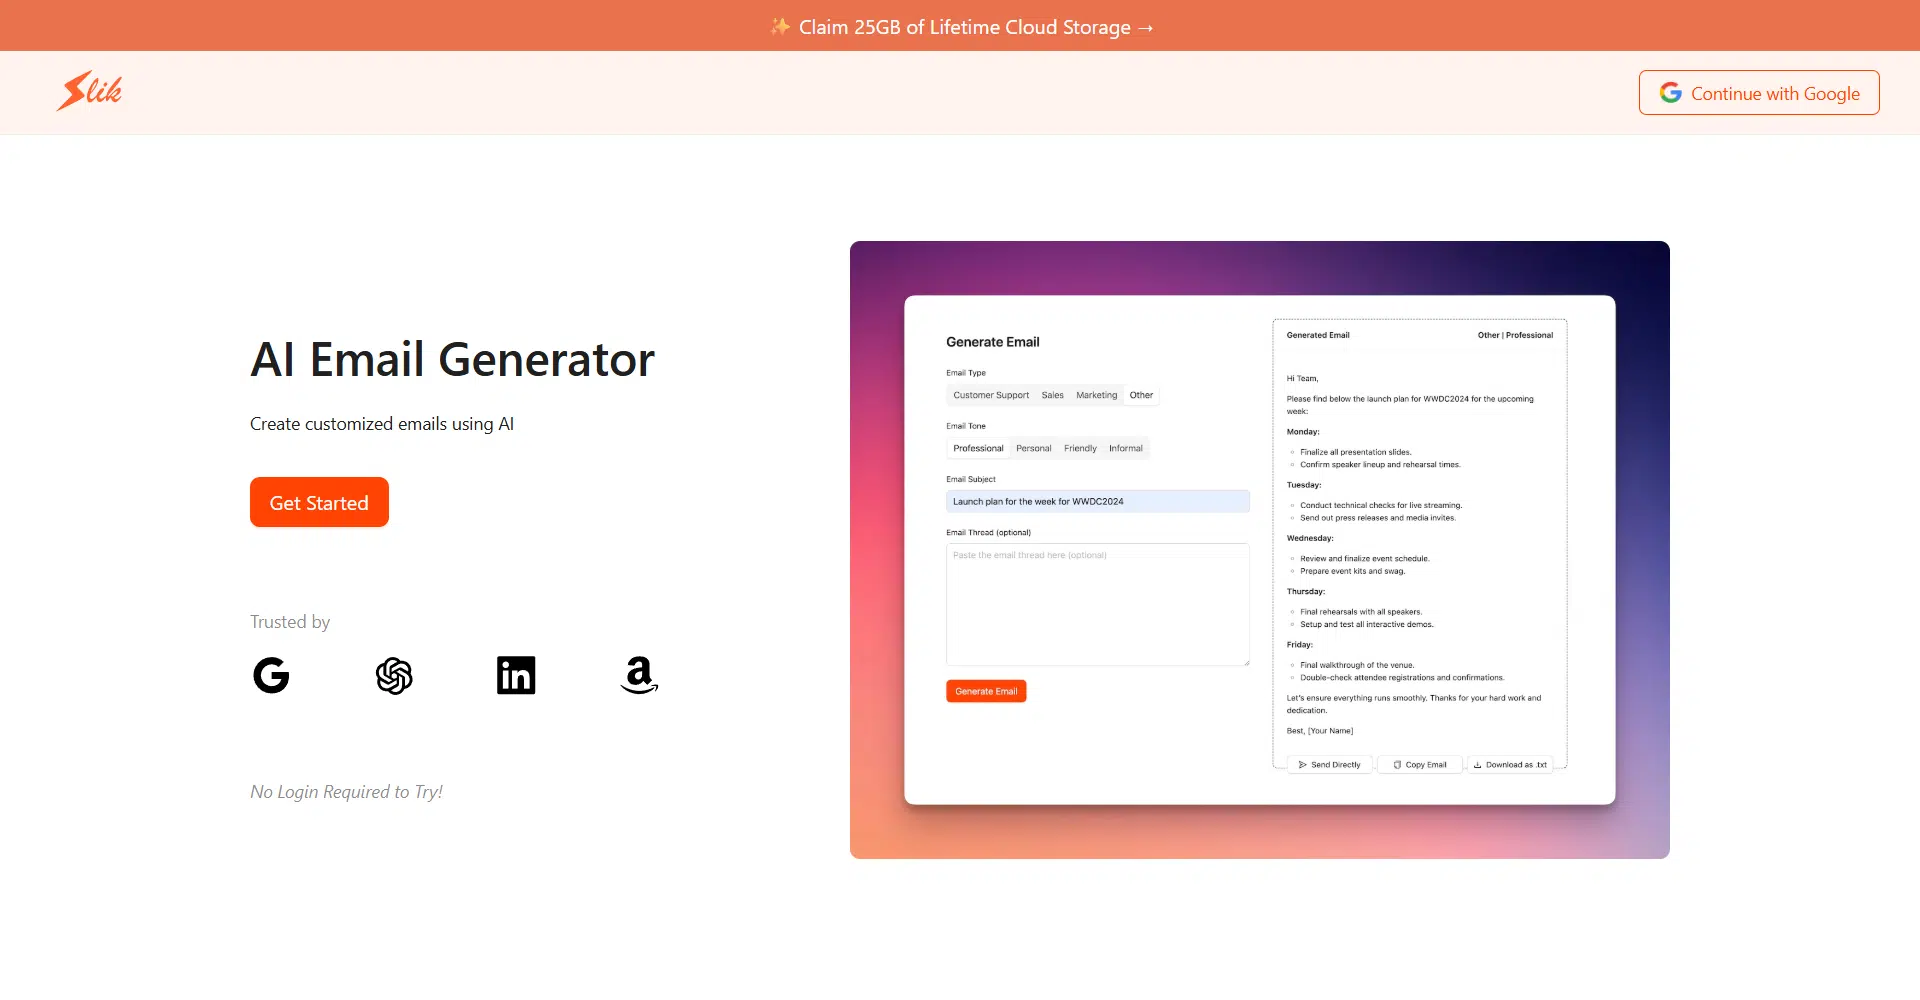Choose the Friendly email tone

coord(1080,449)
